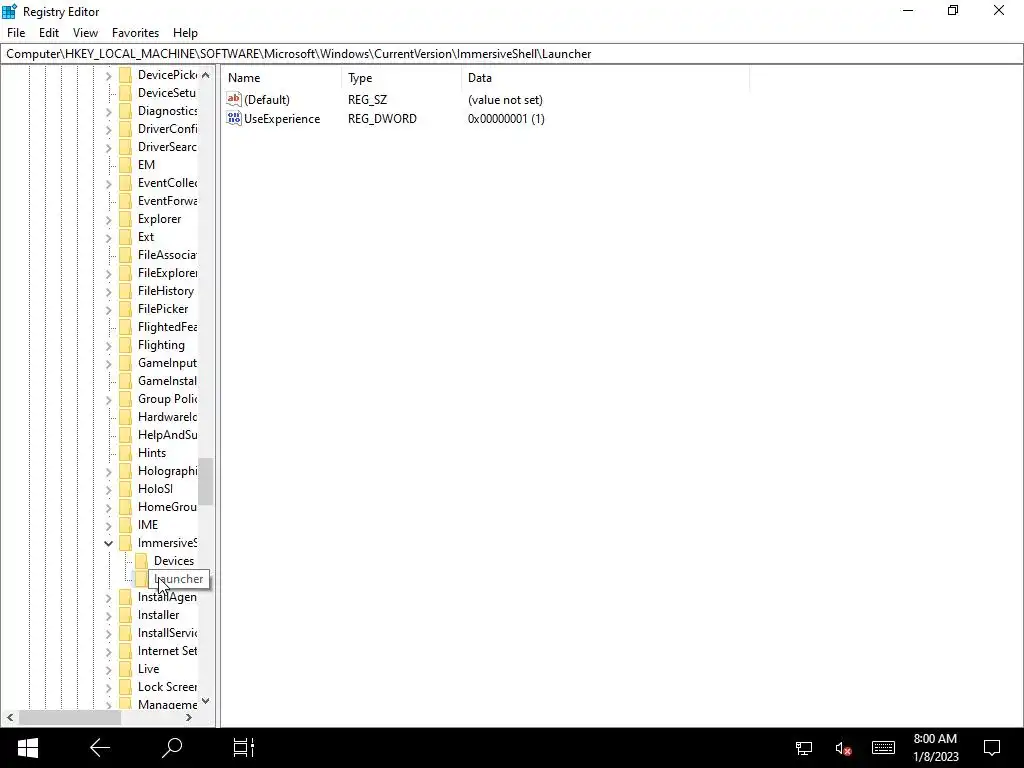1024x768 pixels.
Task: Select the Devices subkey folder icon
Action: tap(141, 560)
